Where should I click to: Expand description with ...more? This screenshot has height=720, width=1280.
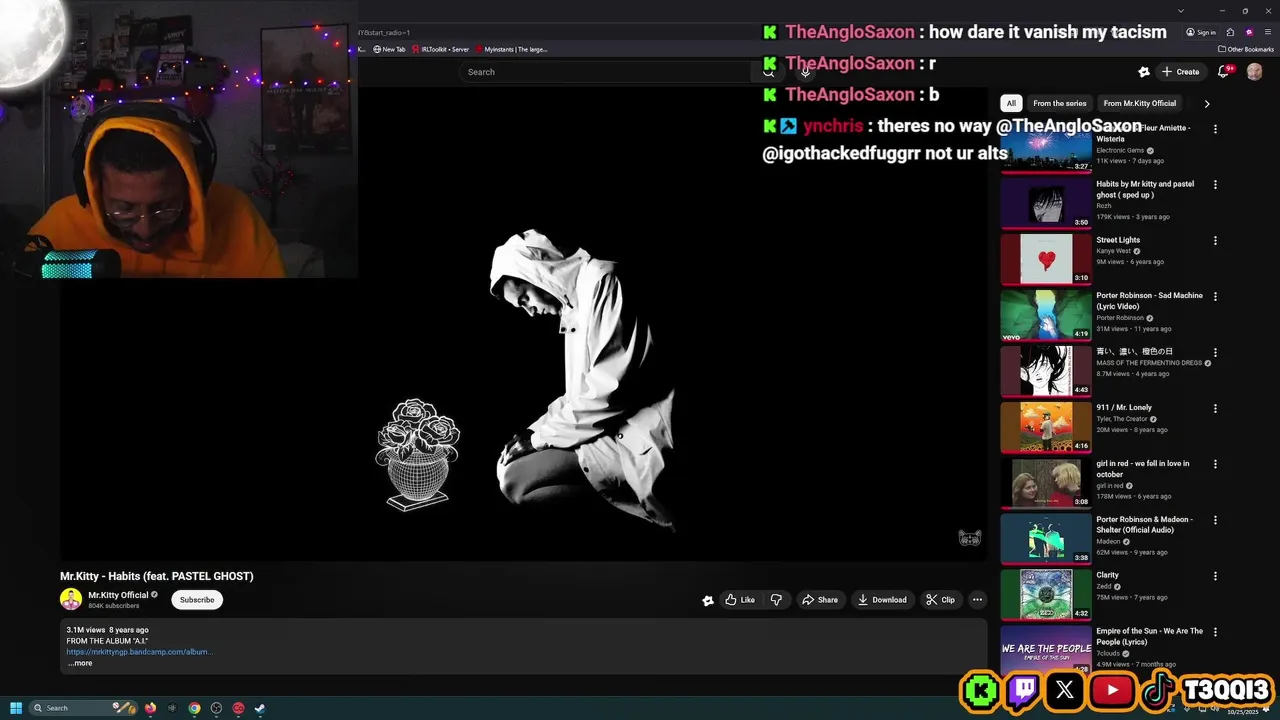[80, 663]
